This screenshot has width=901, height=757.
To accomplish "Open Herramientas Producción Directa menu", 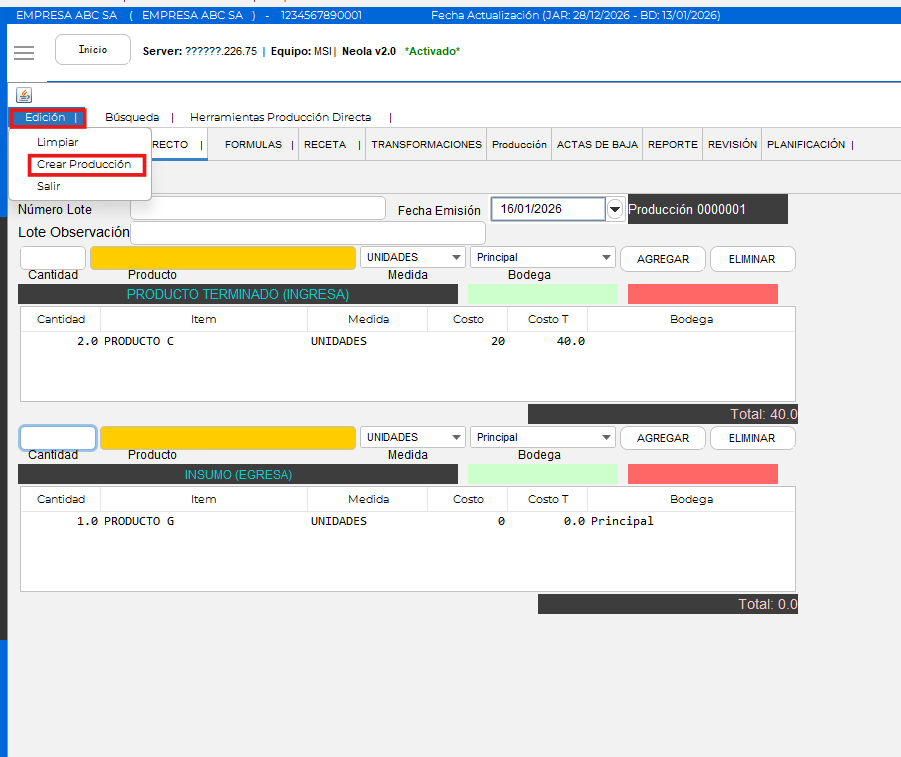I will [x=280, y=117].
